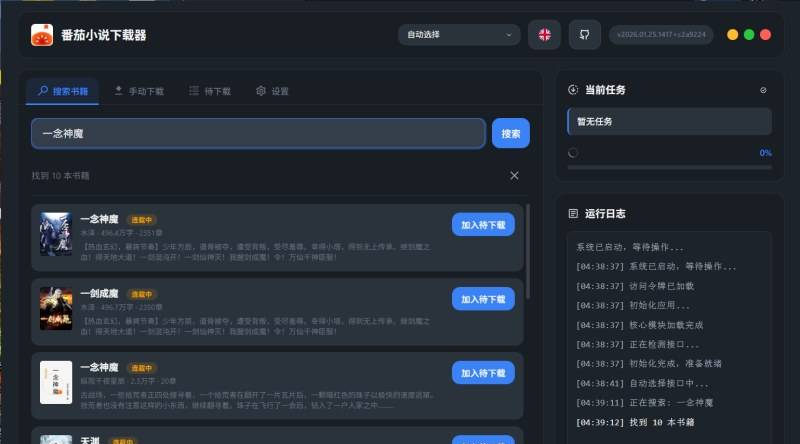800x444 pixels.
Task: Click log line 自动选择接口中
Action: point(642,383)
